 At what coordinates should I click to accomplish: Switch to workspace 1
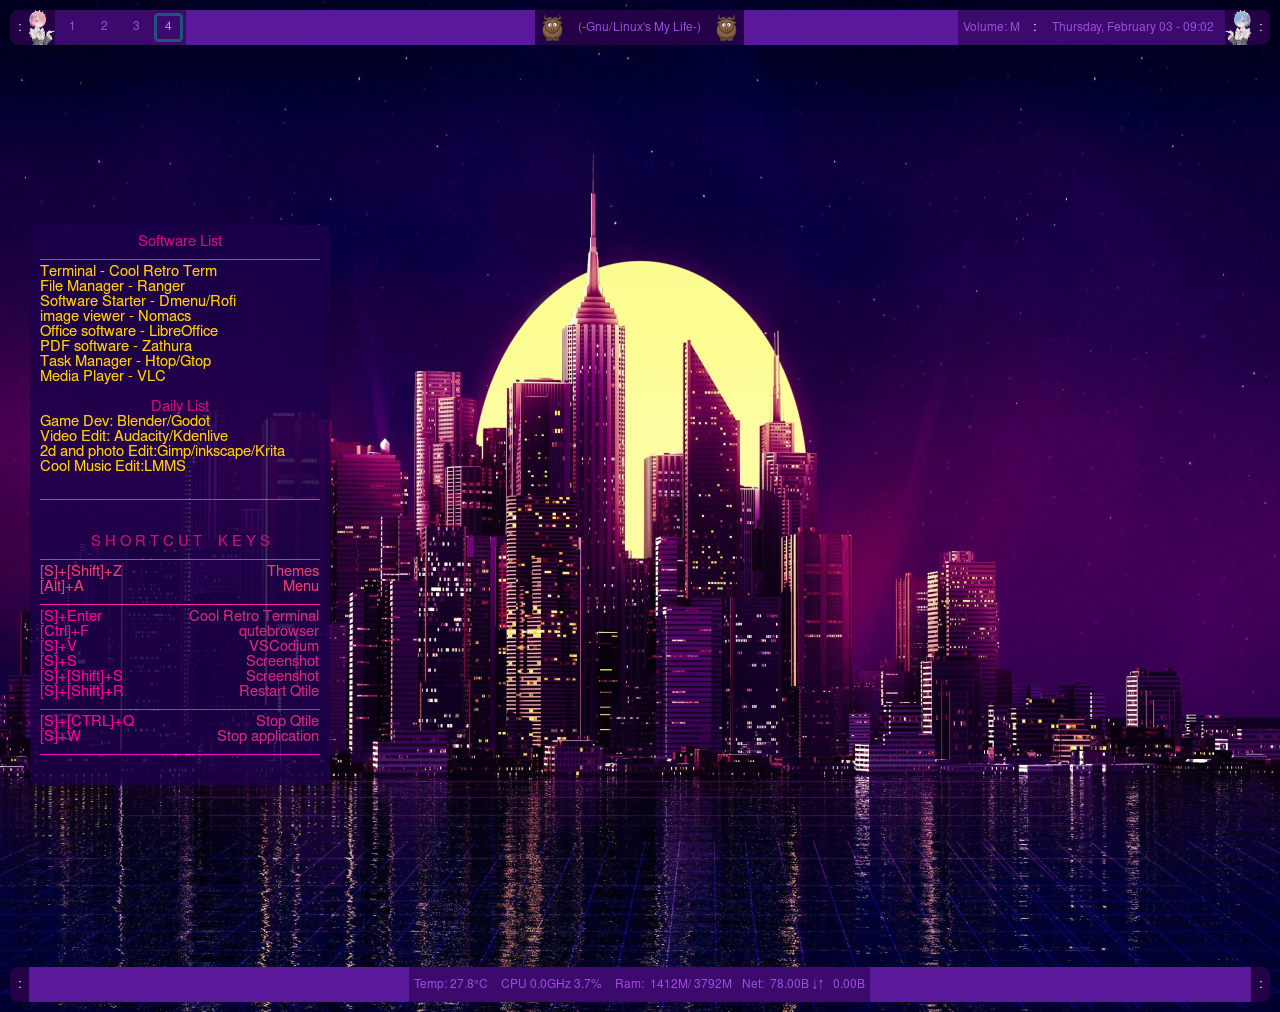tap(72, 27)
